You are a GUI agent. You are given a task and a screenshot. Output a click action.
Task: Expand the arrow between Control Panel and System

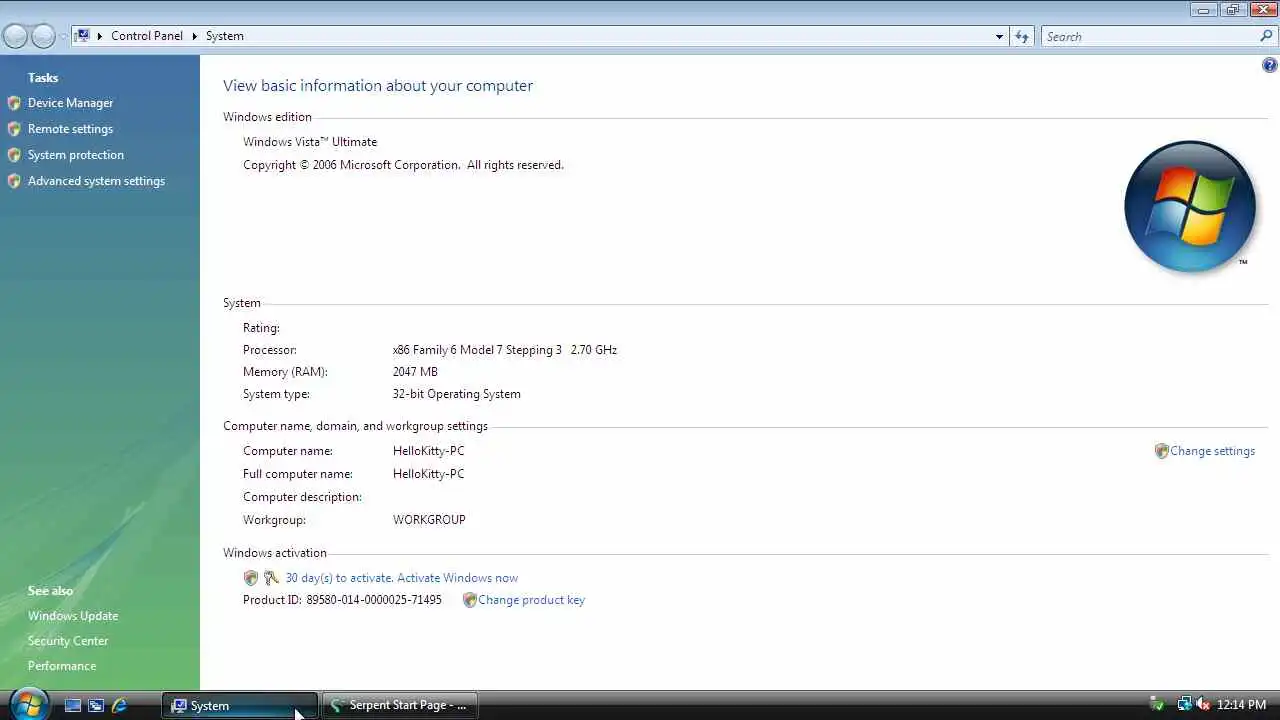pos(195,36)
